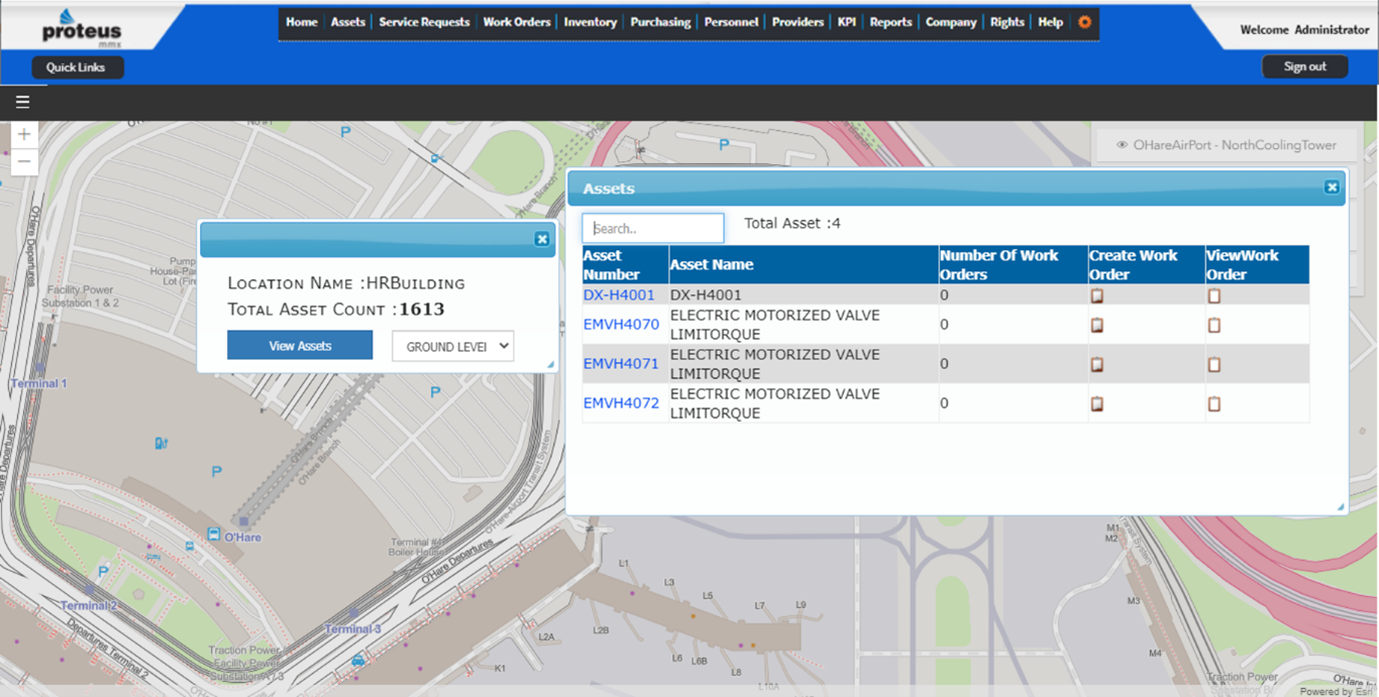Screen dimensions: 1379x697
Task: Click the Sign out button
Action: click(x=1304, y=67)
